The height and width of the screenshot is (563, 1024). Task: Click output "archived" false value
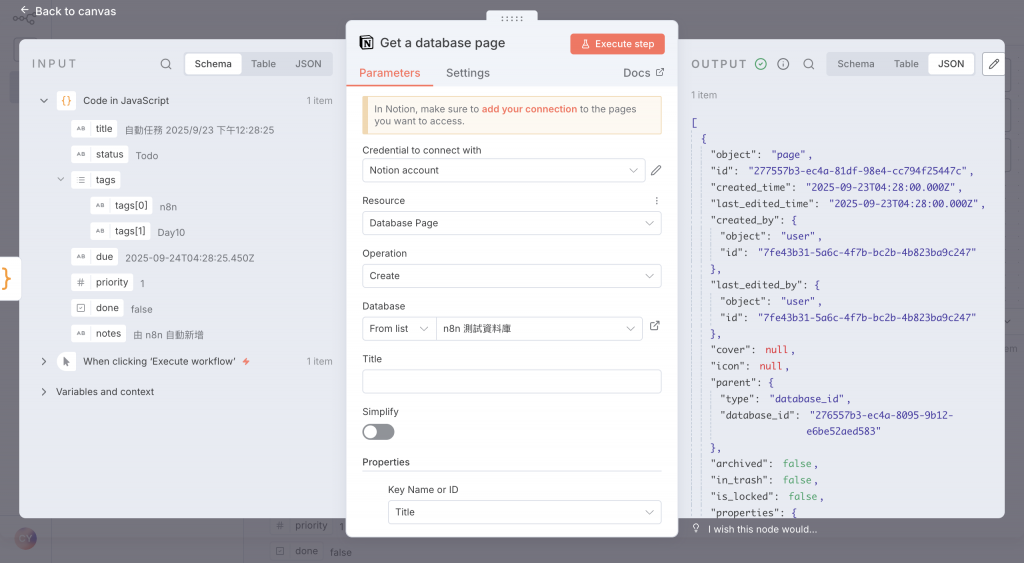(x=797, y=464)
